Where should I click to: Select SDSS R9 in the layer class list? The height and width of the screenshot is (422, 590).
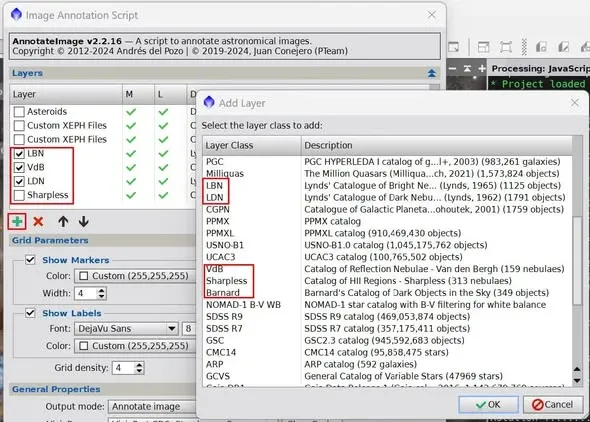[224, 317]
